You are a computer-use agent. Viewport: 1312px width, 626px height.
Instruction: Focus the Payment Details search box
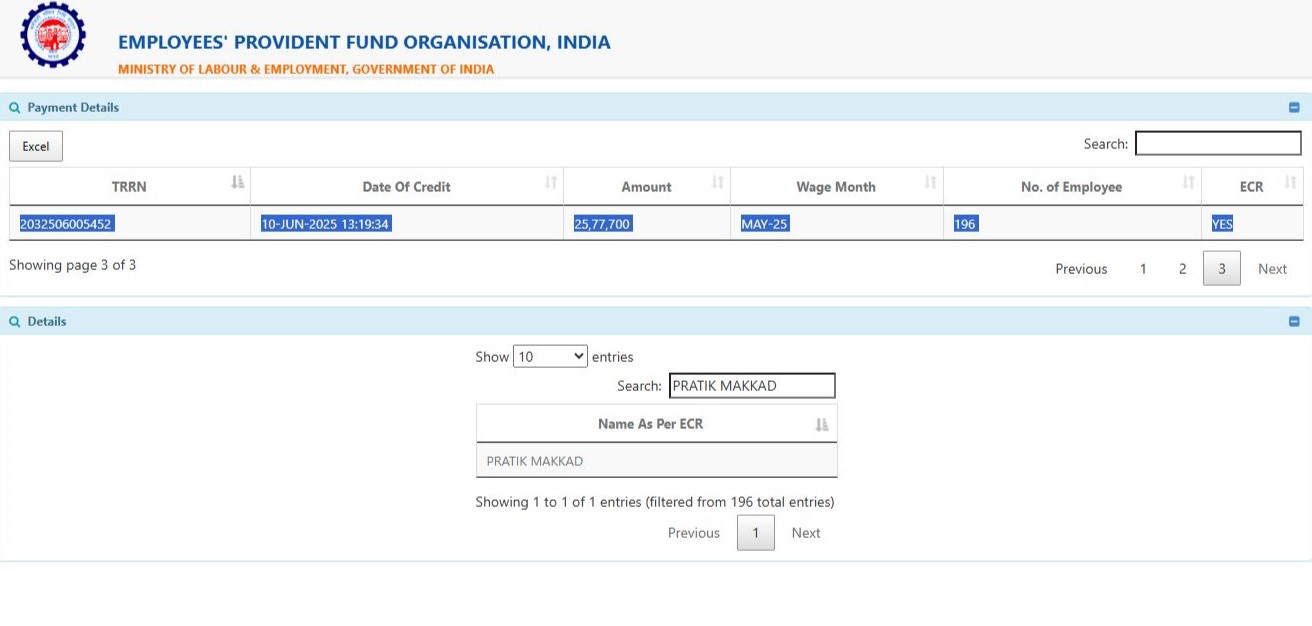pyautogui.click(x=1218, y=144)
